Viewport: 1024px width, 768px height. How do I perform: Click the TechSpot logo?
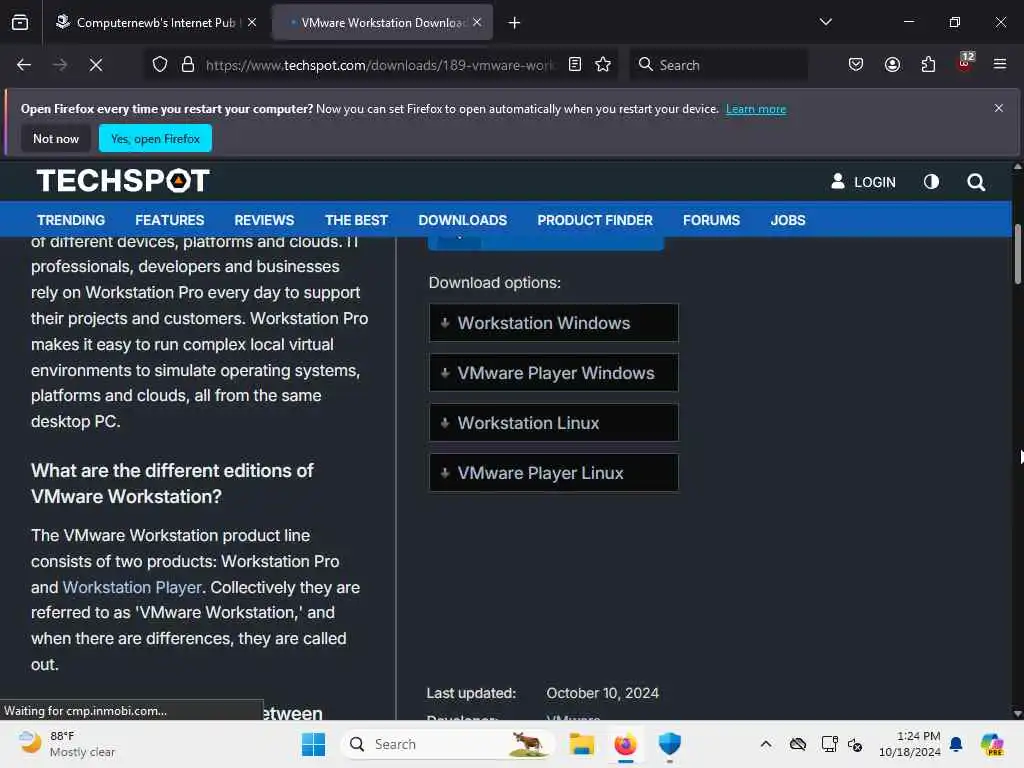pos(123,181)
